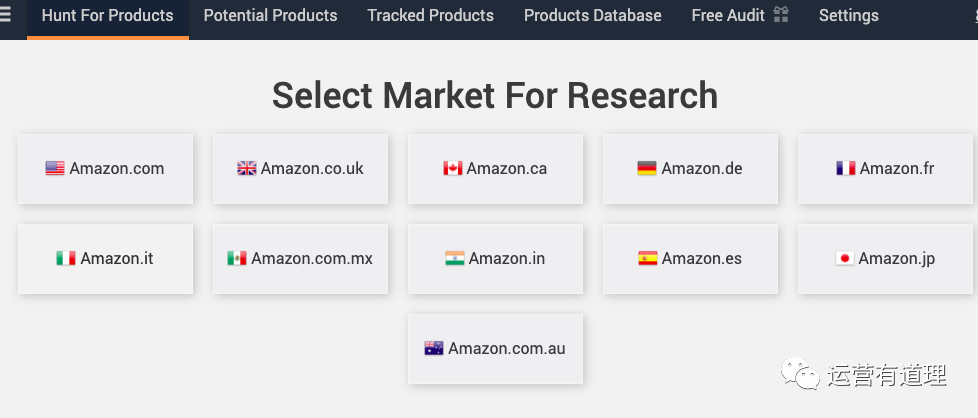This screenshot has height=418, width=978.
Task: Click the US flag icon
Action: click(x=55, y=169)
